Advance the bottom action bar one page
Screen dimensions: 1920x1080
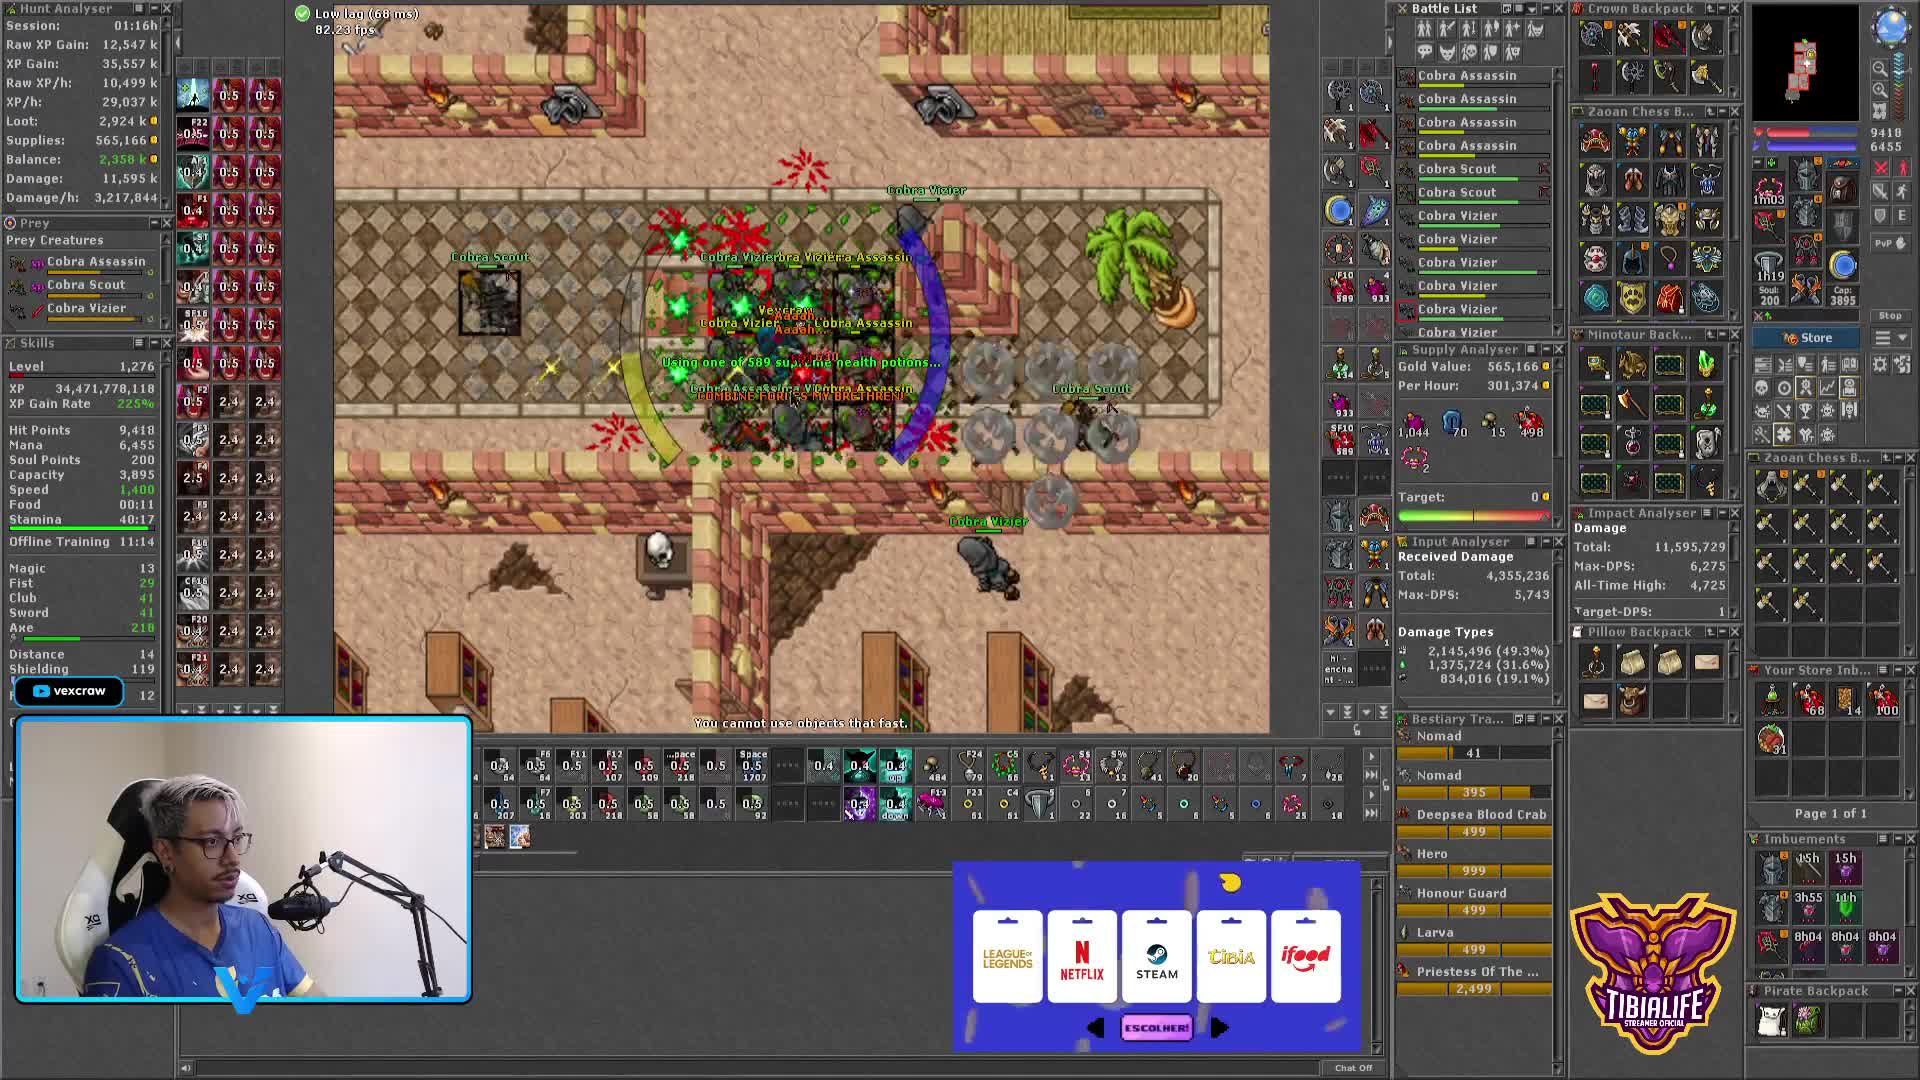point(1372,795)
